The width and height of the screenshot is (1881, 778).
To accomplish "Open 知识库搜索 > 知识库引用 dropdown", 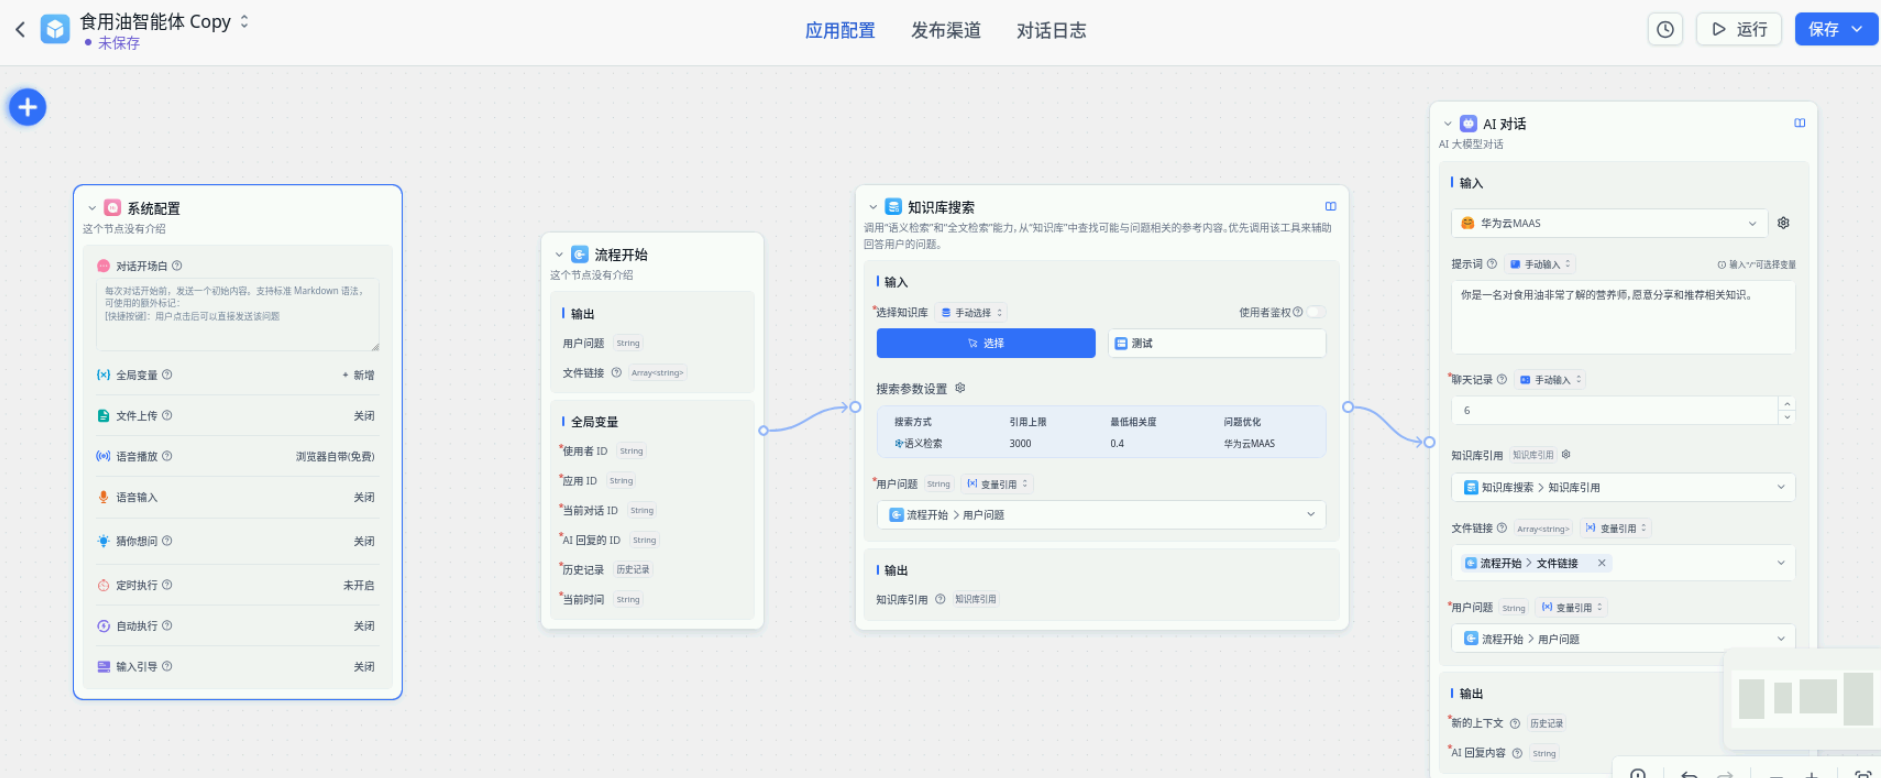I will pos(1623,487).
